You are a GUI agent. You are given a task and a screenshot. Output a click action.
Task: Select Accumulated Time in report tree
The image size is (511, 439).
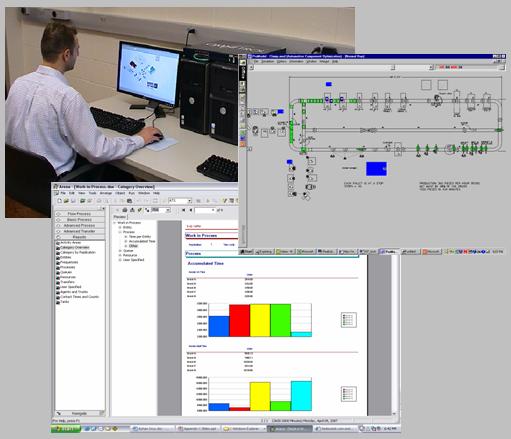pyautogui.click(x=142, y=241)
